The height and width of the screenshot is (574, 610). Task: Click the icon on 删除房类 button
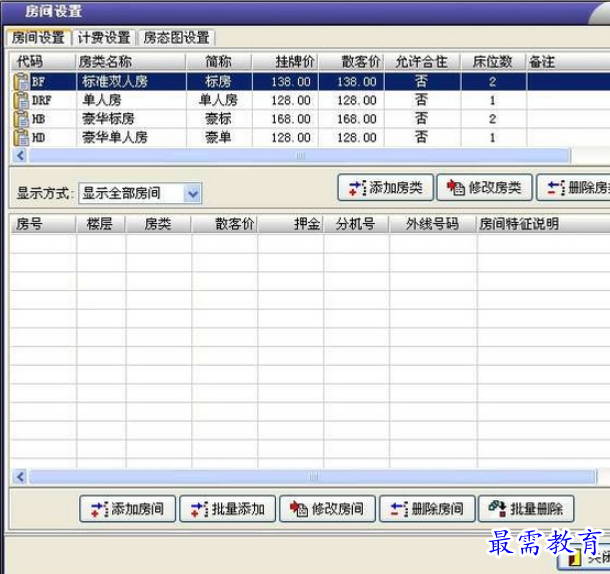(556, 188)
